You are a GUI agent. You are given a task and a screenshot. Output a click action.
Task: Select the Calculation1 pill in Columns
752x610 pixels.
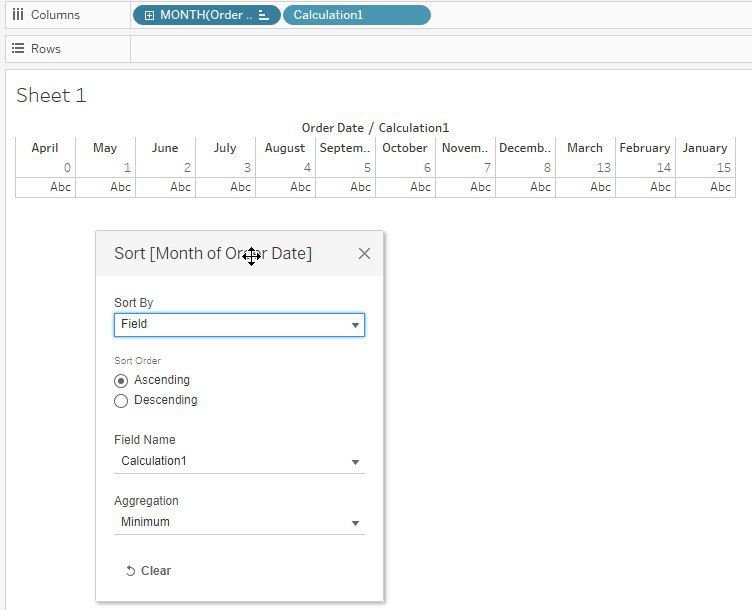pyautogui.click(x=357, y=15)
